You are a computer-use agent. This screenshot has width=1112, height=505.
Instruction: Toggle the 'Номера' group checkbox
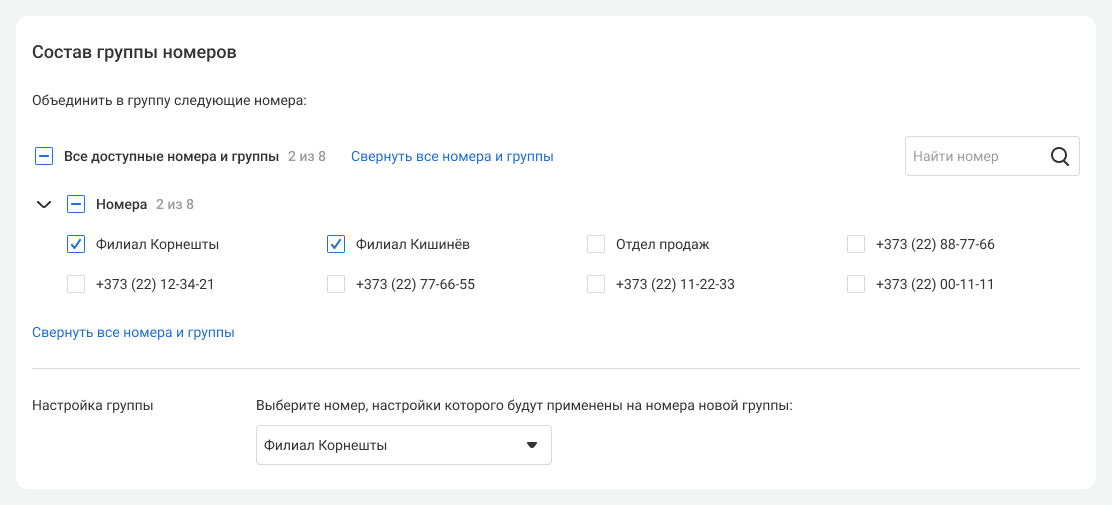tap(76, 204)
